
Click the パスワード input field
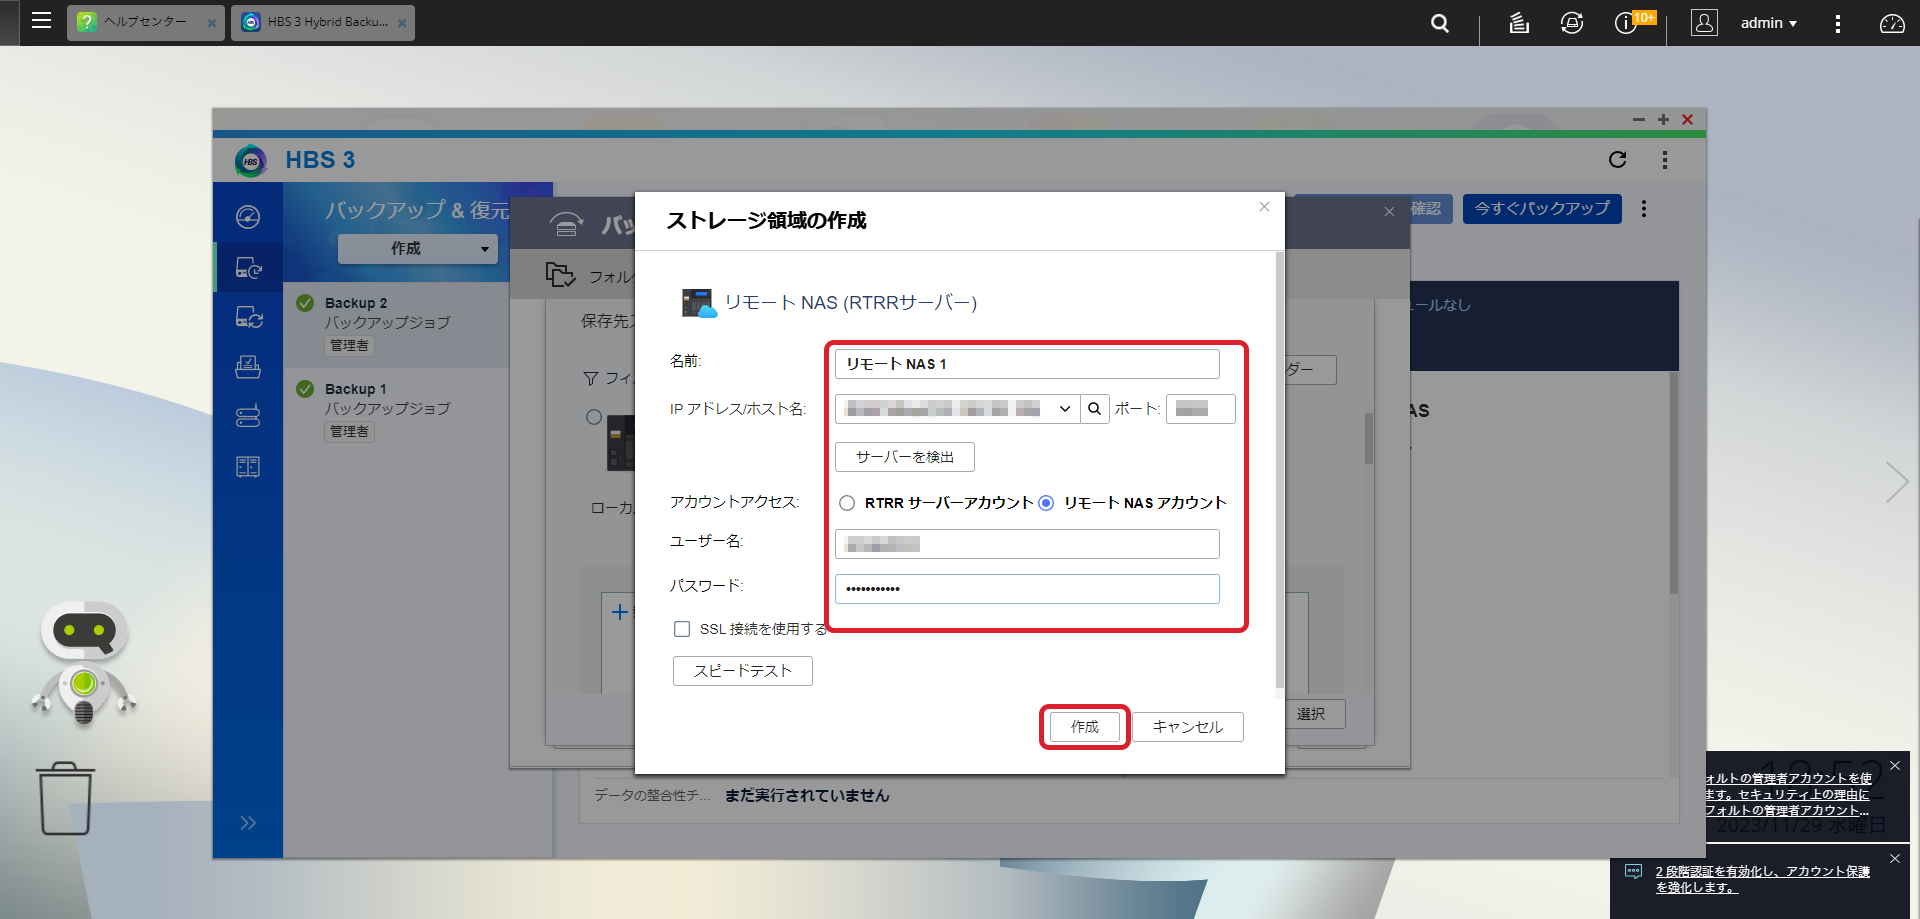pyautogui.click(x=1027, y=589)
